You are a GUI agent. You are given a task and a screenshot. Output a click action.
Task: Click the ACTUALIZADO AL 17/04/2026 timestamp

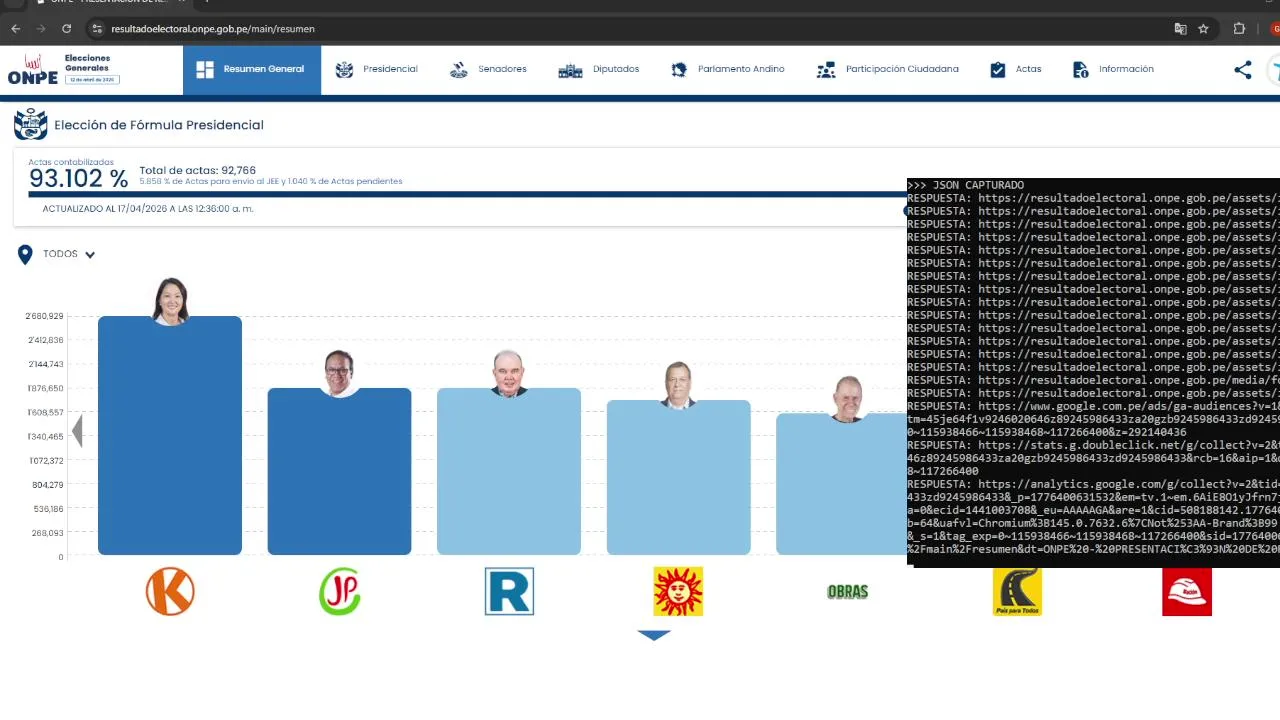pyautogui.click(x=148, y=209)
